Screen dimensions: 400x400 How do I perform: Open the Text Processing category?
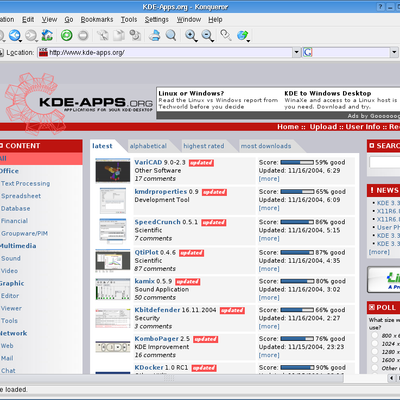(25, 184)
